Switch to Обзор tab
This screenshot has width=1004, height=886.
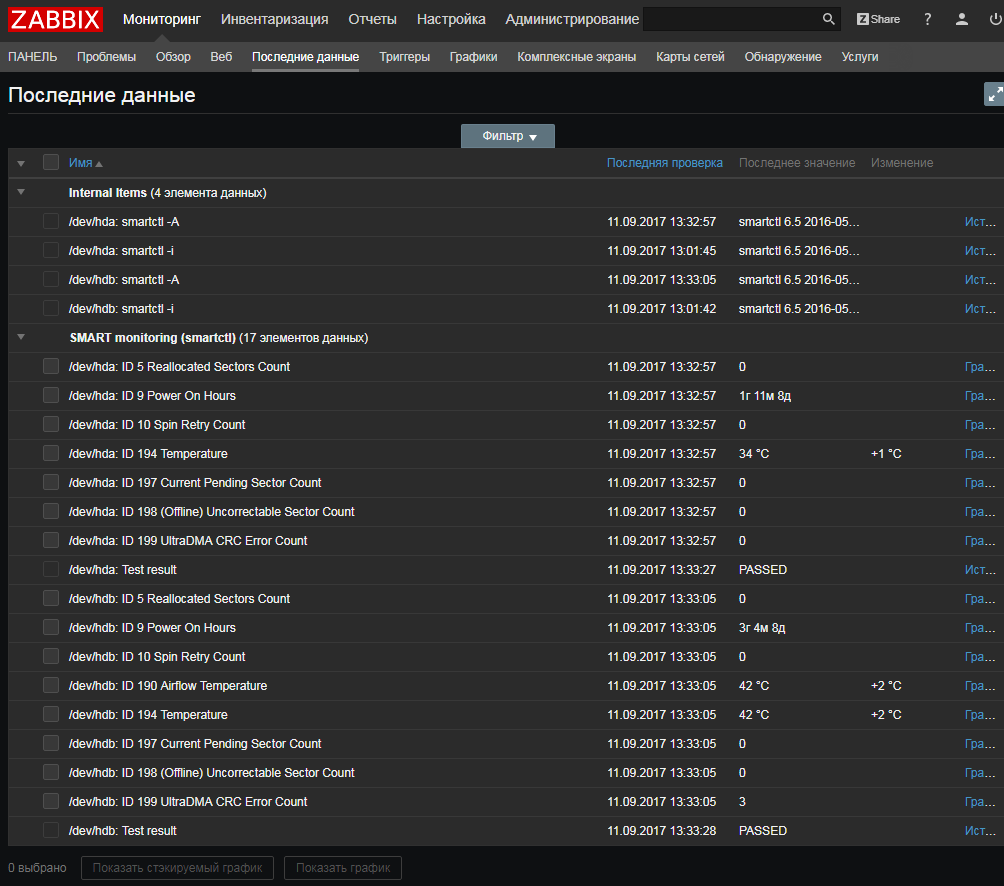(x=173, y=57)
